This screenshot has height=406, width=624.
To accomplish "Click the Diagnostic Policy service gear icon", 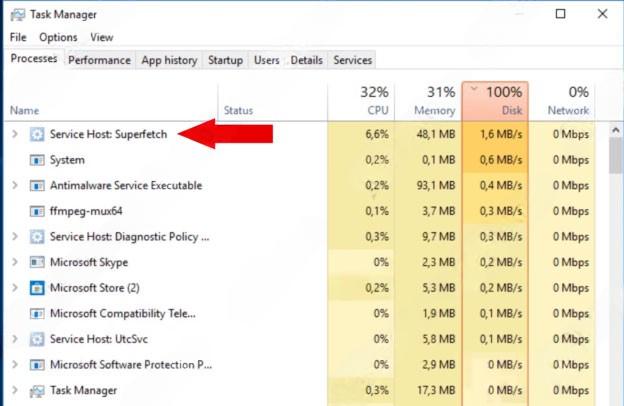I will [x=37, y=237].
